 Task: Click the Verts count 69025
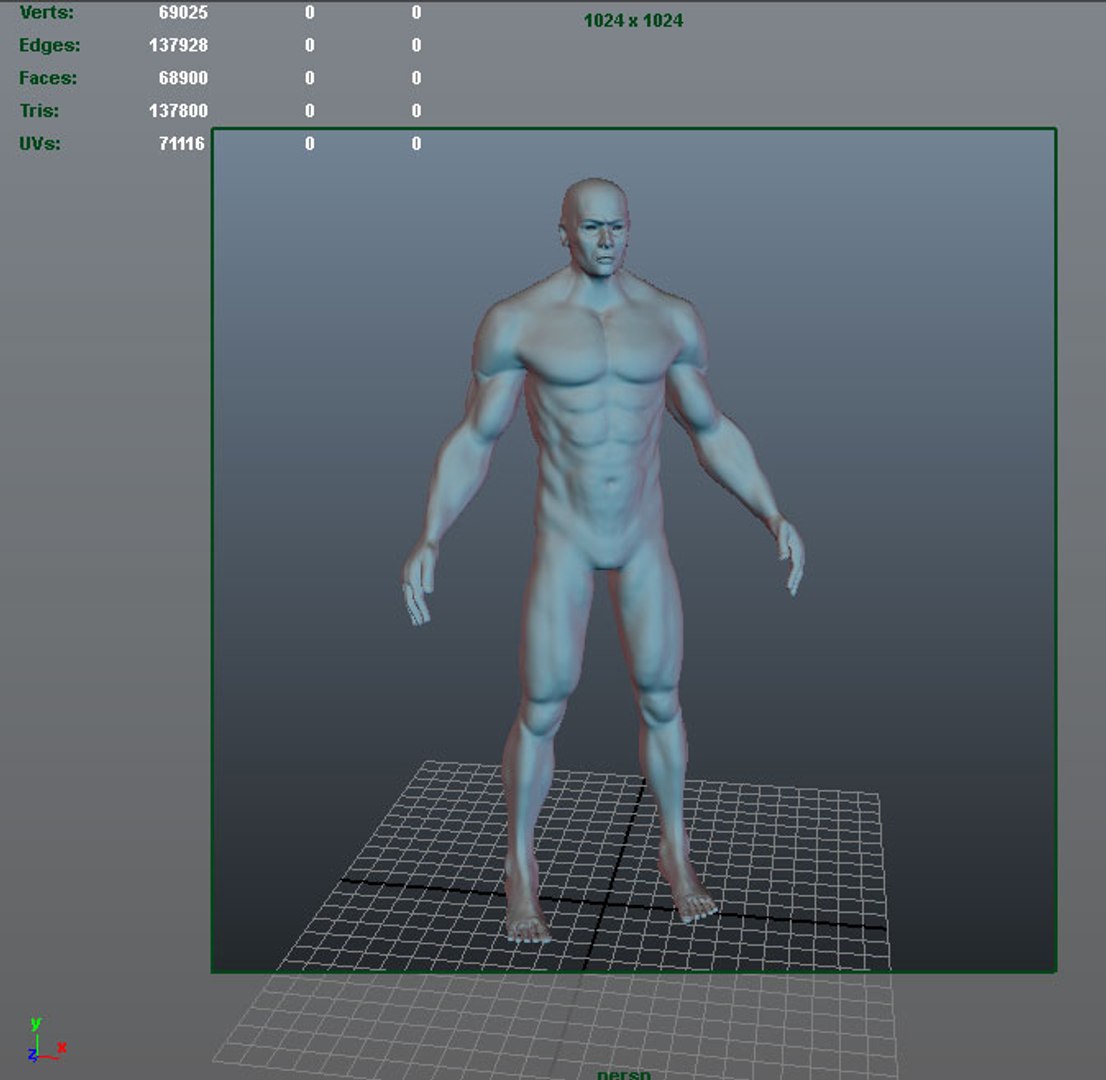[183, 12]
